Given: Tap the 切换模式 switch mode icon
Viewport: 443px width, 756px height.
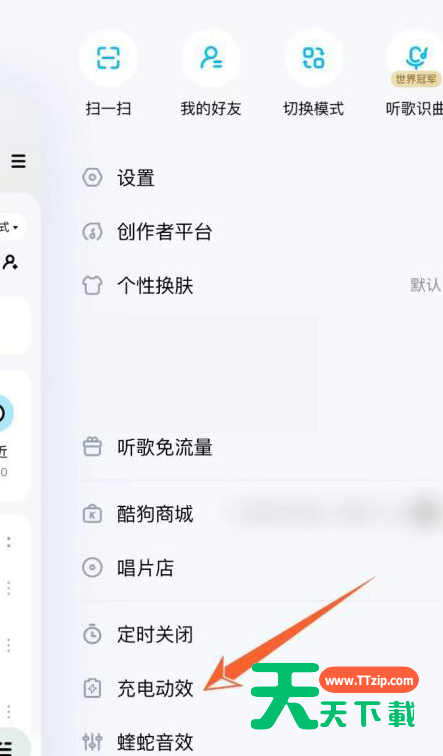Looking at the screenshot, I should tap(313, 58).
